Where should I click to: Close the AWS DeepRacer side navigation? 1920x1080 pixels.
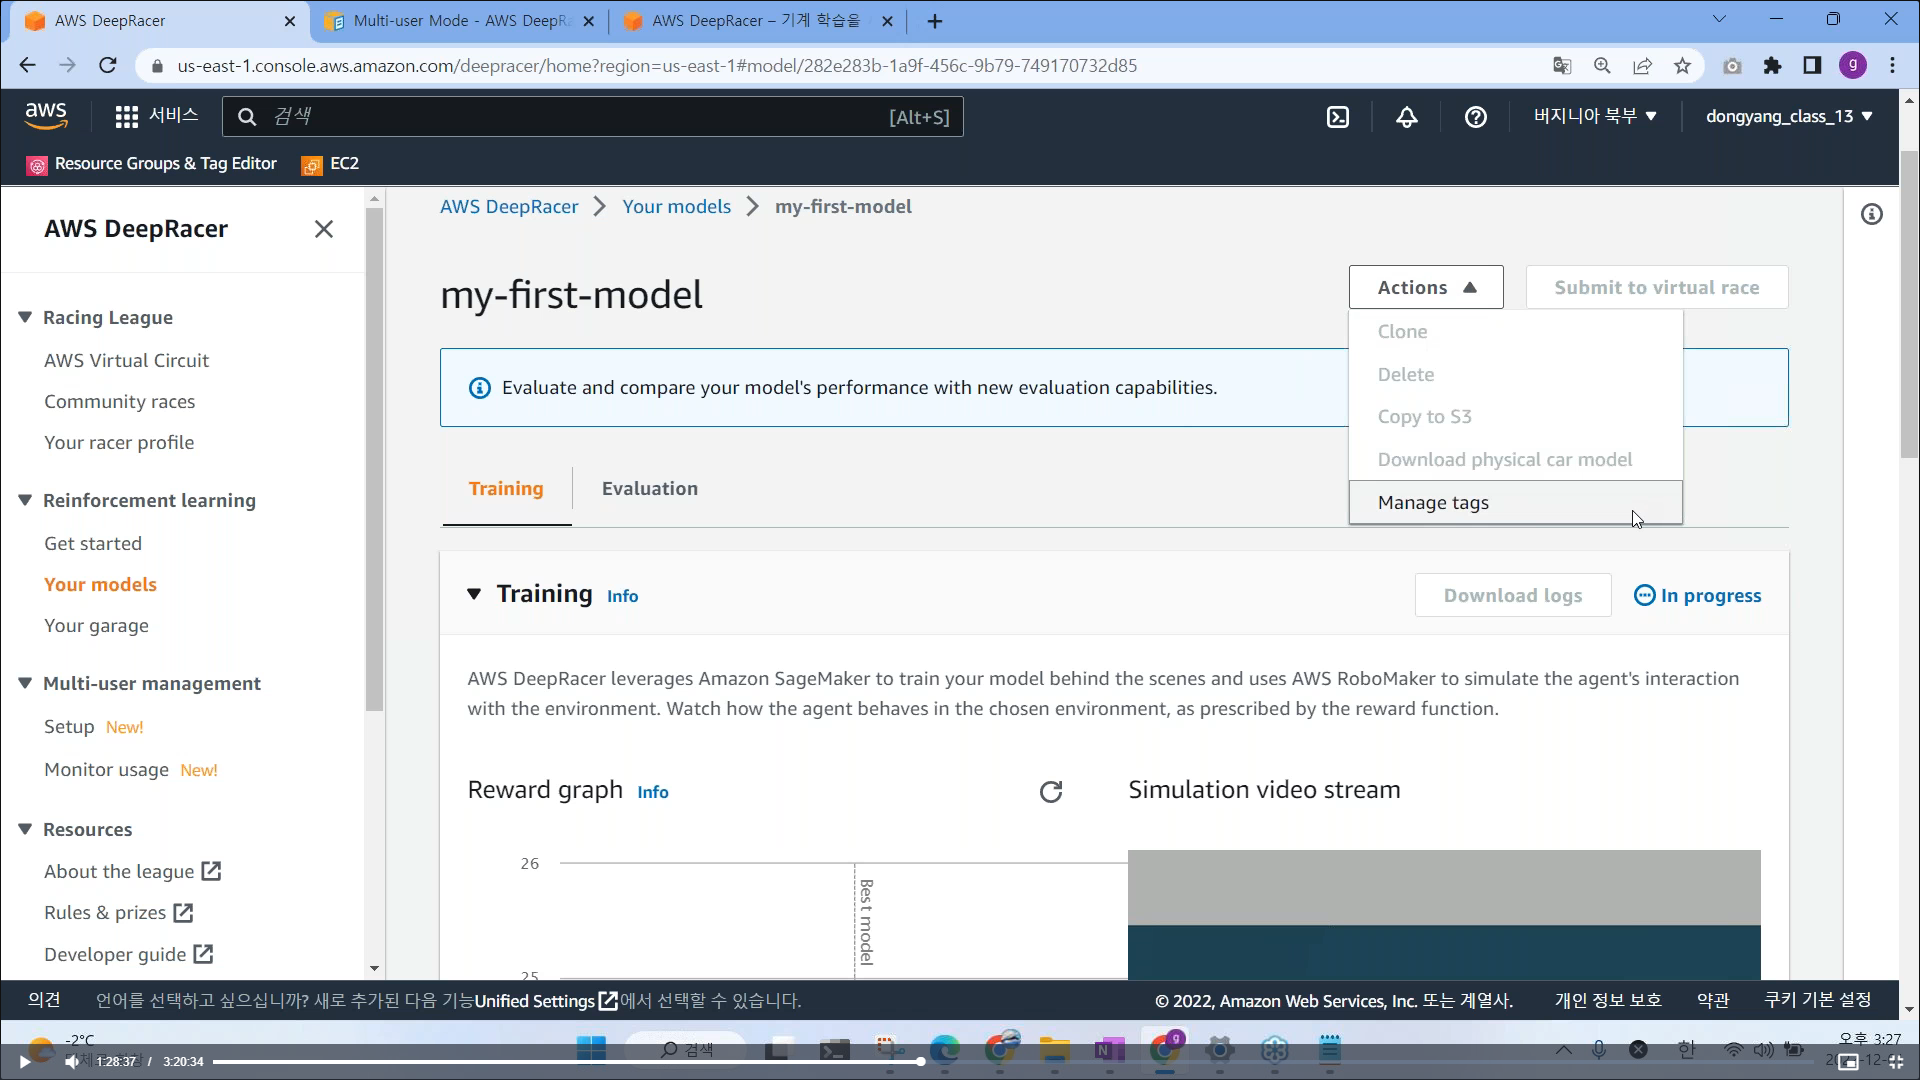tap(323, 229)
